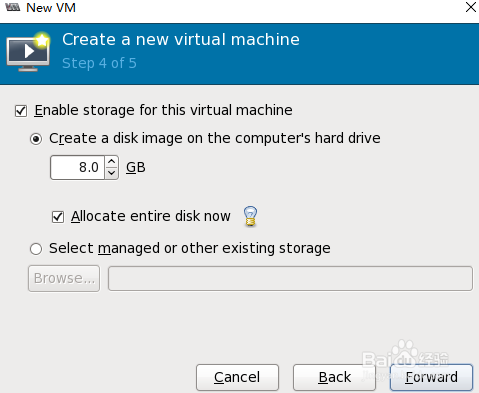
Task: Click the New VM window title
Action: (x=51, y=7)
